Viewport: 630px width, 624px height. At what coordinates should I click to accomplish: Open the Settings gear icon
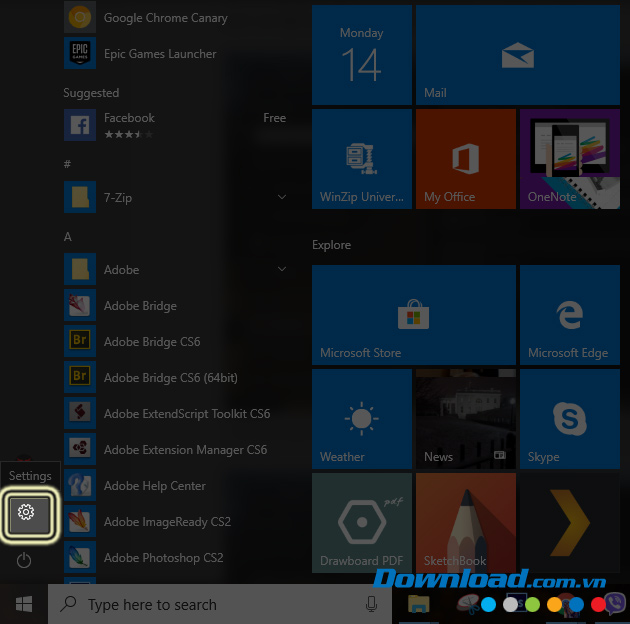pyautogui.click(x=26, y=512)
